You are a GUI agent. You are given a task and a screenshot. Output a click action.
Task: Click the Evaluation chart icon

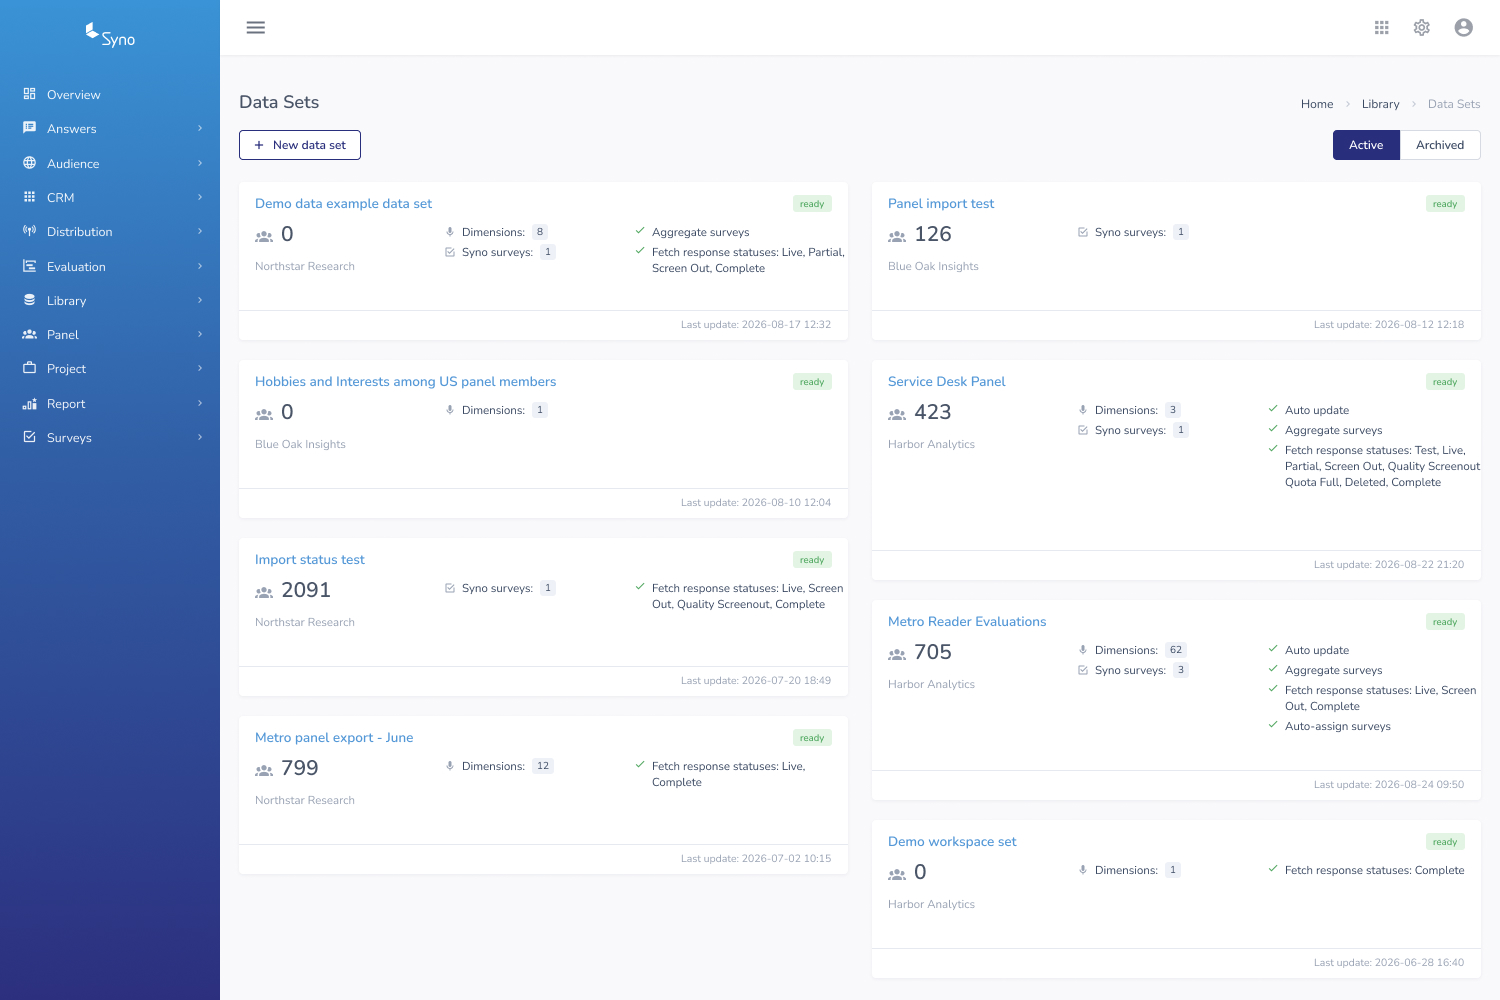point(30,266)
